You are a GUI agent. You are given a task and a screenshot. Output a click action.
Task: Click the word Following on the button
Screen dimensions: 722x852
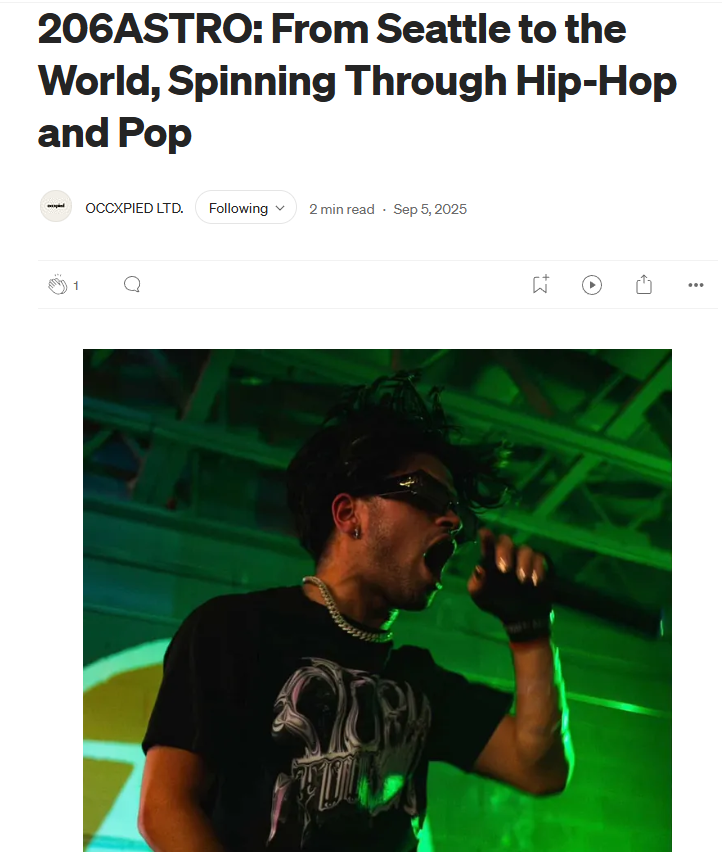pos(238,208)
